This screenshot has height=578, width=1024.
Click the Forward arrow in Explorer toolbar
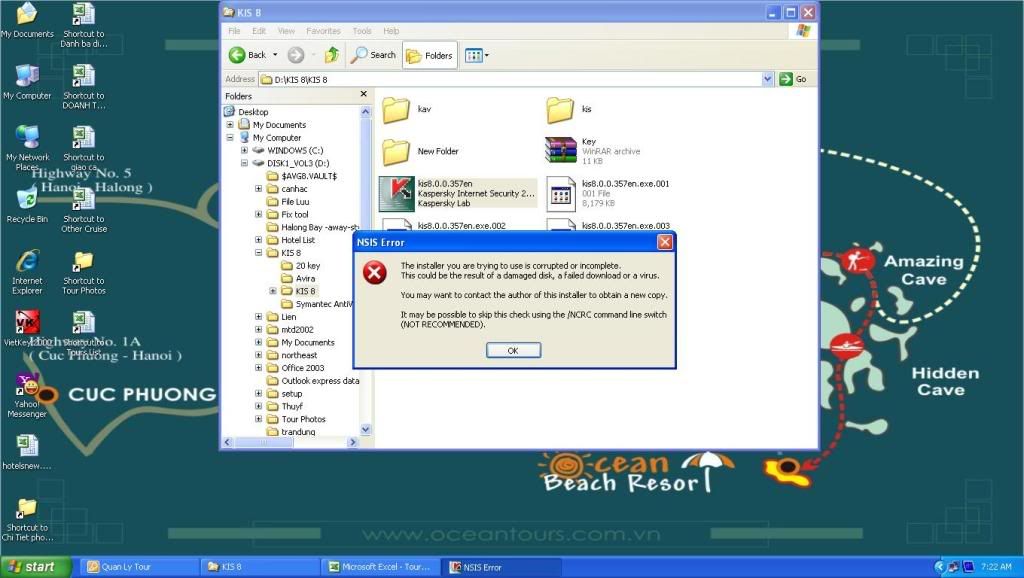[x=296, y=56]
